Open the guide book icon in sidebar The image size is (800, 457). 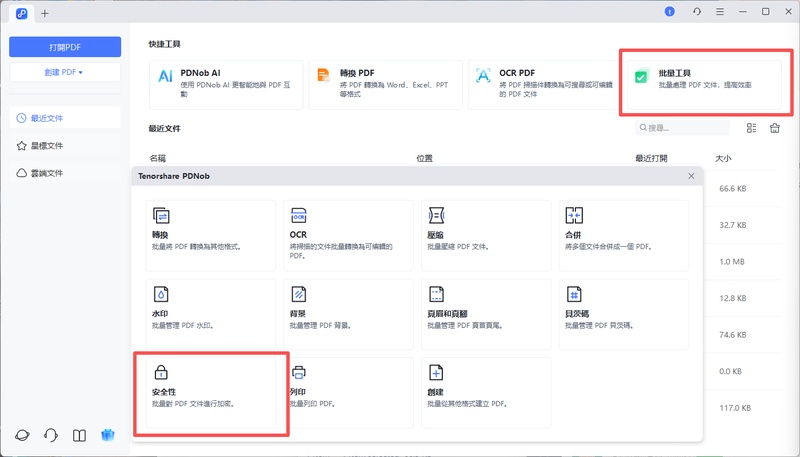(x=79, y=436)
